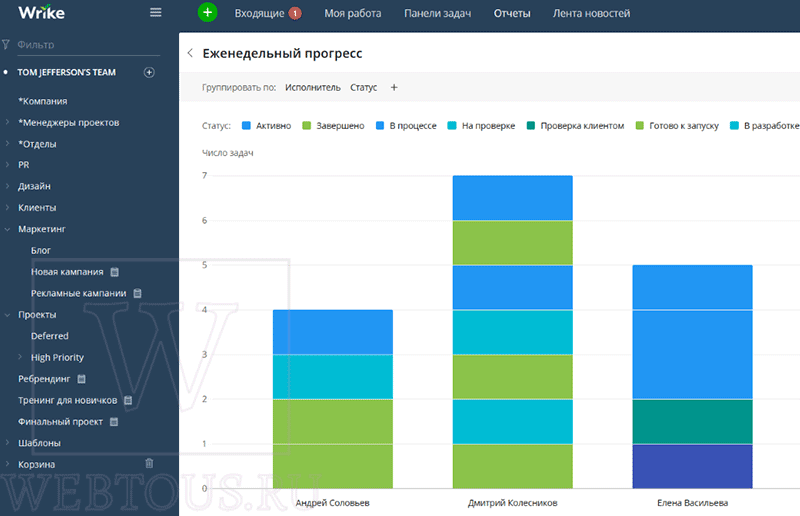Click the project icon beside Новая кампания
The height and width of the screenshot is (516, 800).
115,272
